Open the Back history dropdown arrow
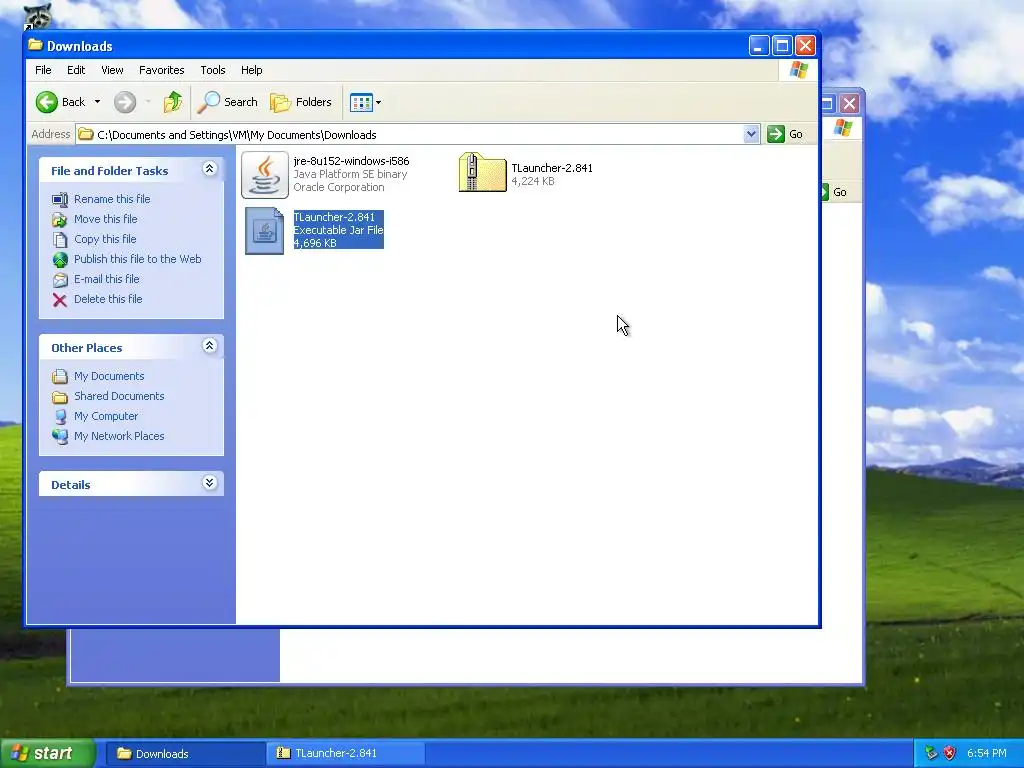The height and width of the screenshot is (768, 1024). pos(97,102)
